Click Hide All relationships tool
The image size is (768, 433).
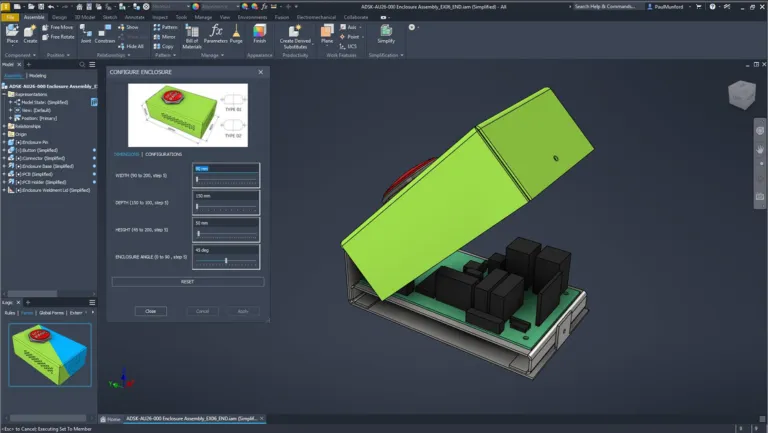click(x=131, y=47)
